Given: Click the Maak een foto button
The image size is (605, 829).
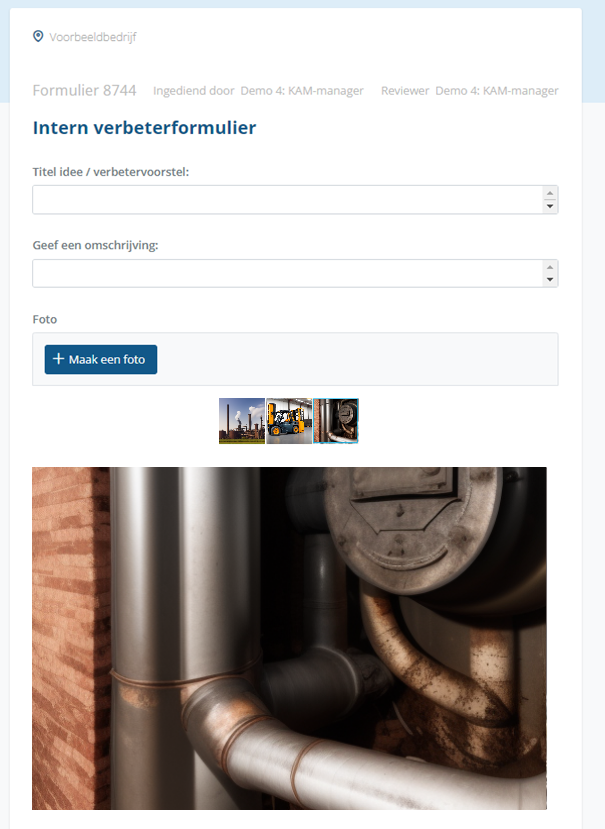Looking at the screenshot, I should (x=100, y=360).
